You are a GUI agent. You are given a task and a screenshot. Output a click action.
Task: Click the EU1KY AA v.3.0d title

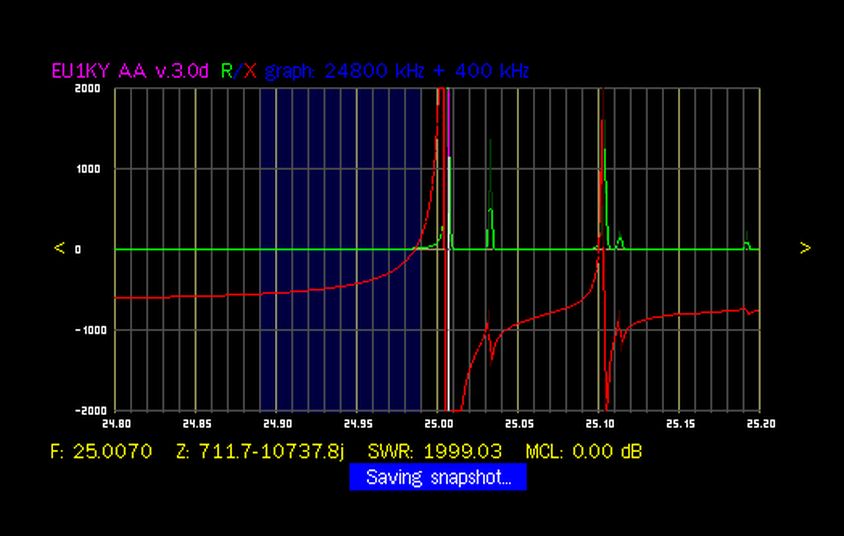(x=132, y=71)
